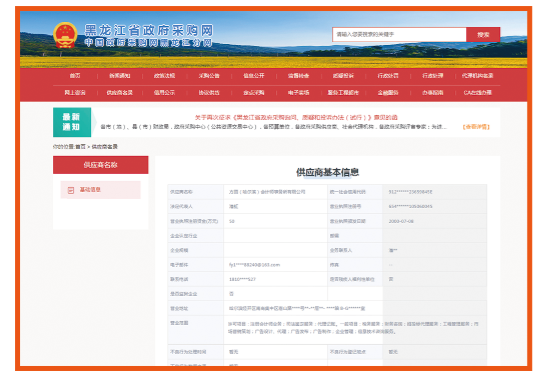Open the 电子卖场 navigation item
Image resolution: width=548 pixels, height=383 pixels.
click(298, 93)
